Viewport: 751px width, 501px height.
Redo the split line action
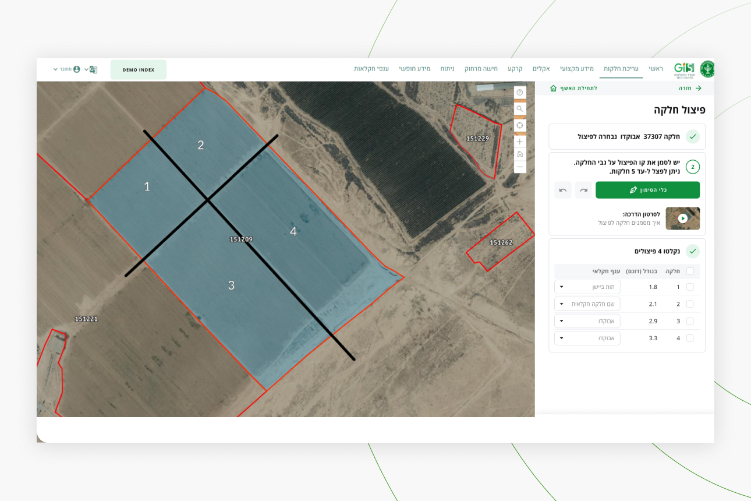[x=583, y=190]
